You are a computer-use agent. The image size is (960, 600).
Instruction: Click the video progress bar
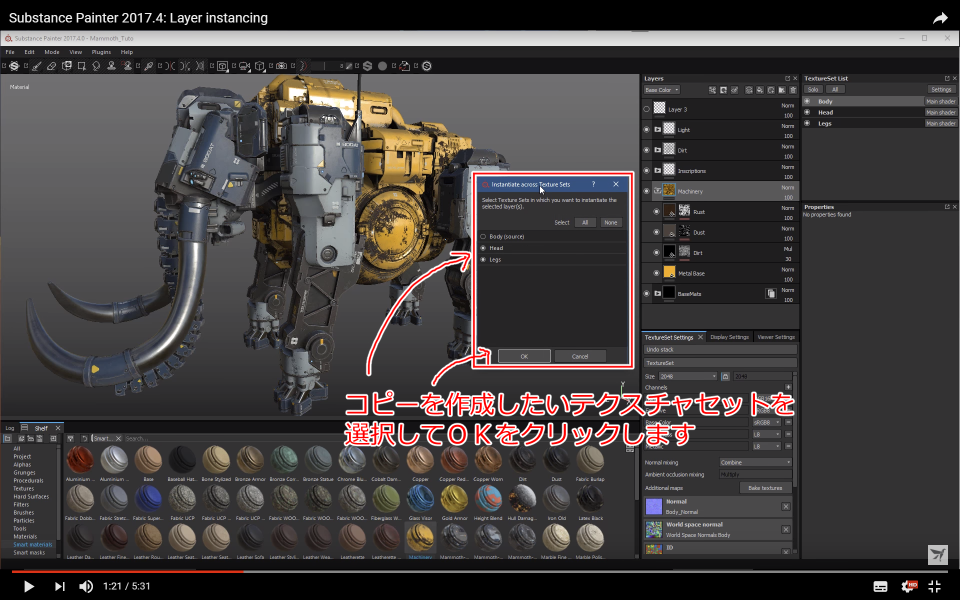click(x=479, y=571)
